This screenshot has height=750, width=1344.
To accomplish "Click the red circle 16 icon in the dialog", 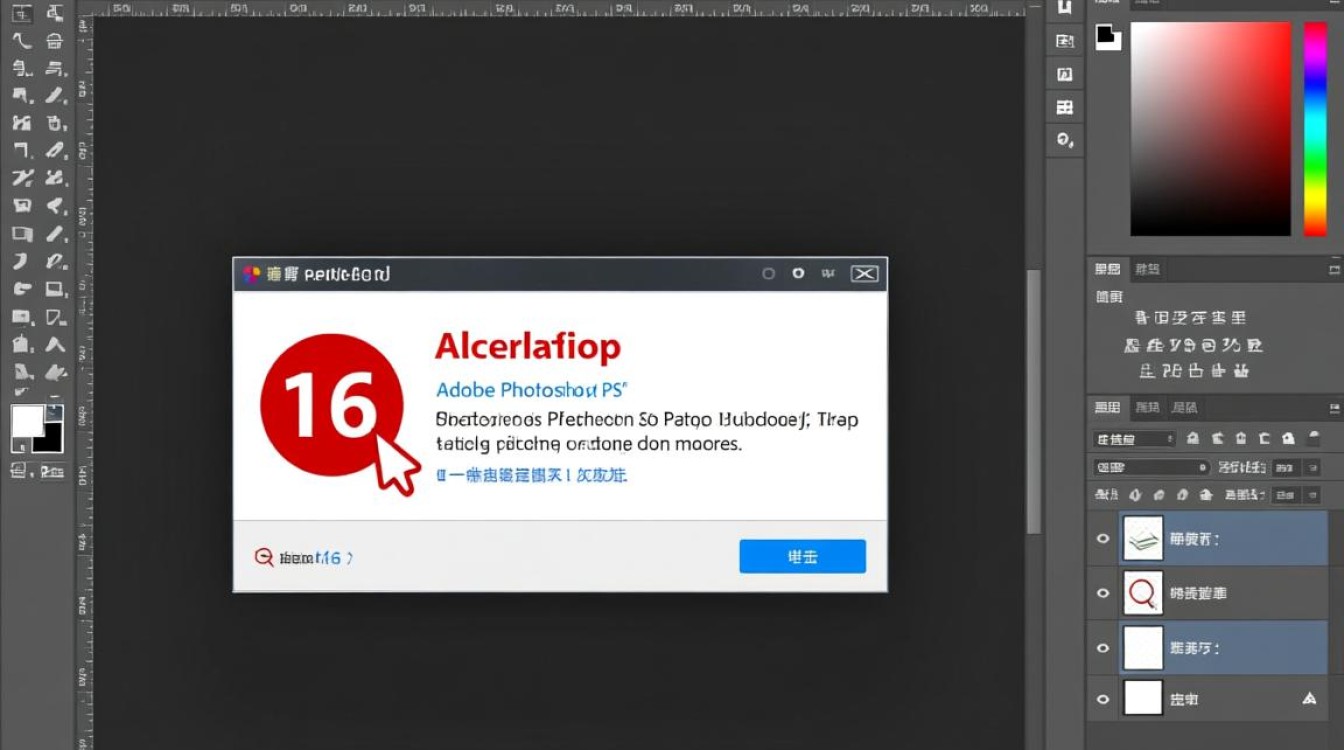I will click(331, 405).
